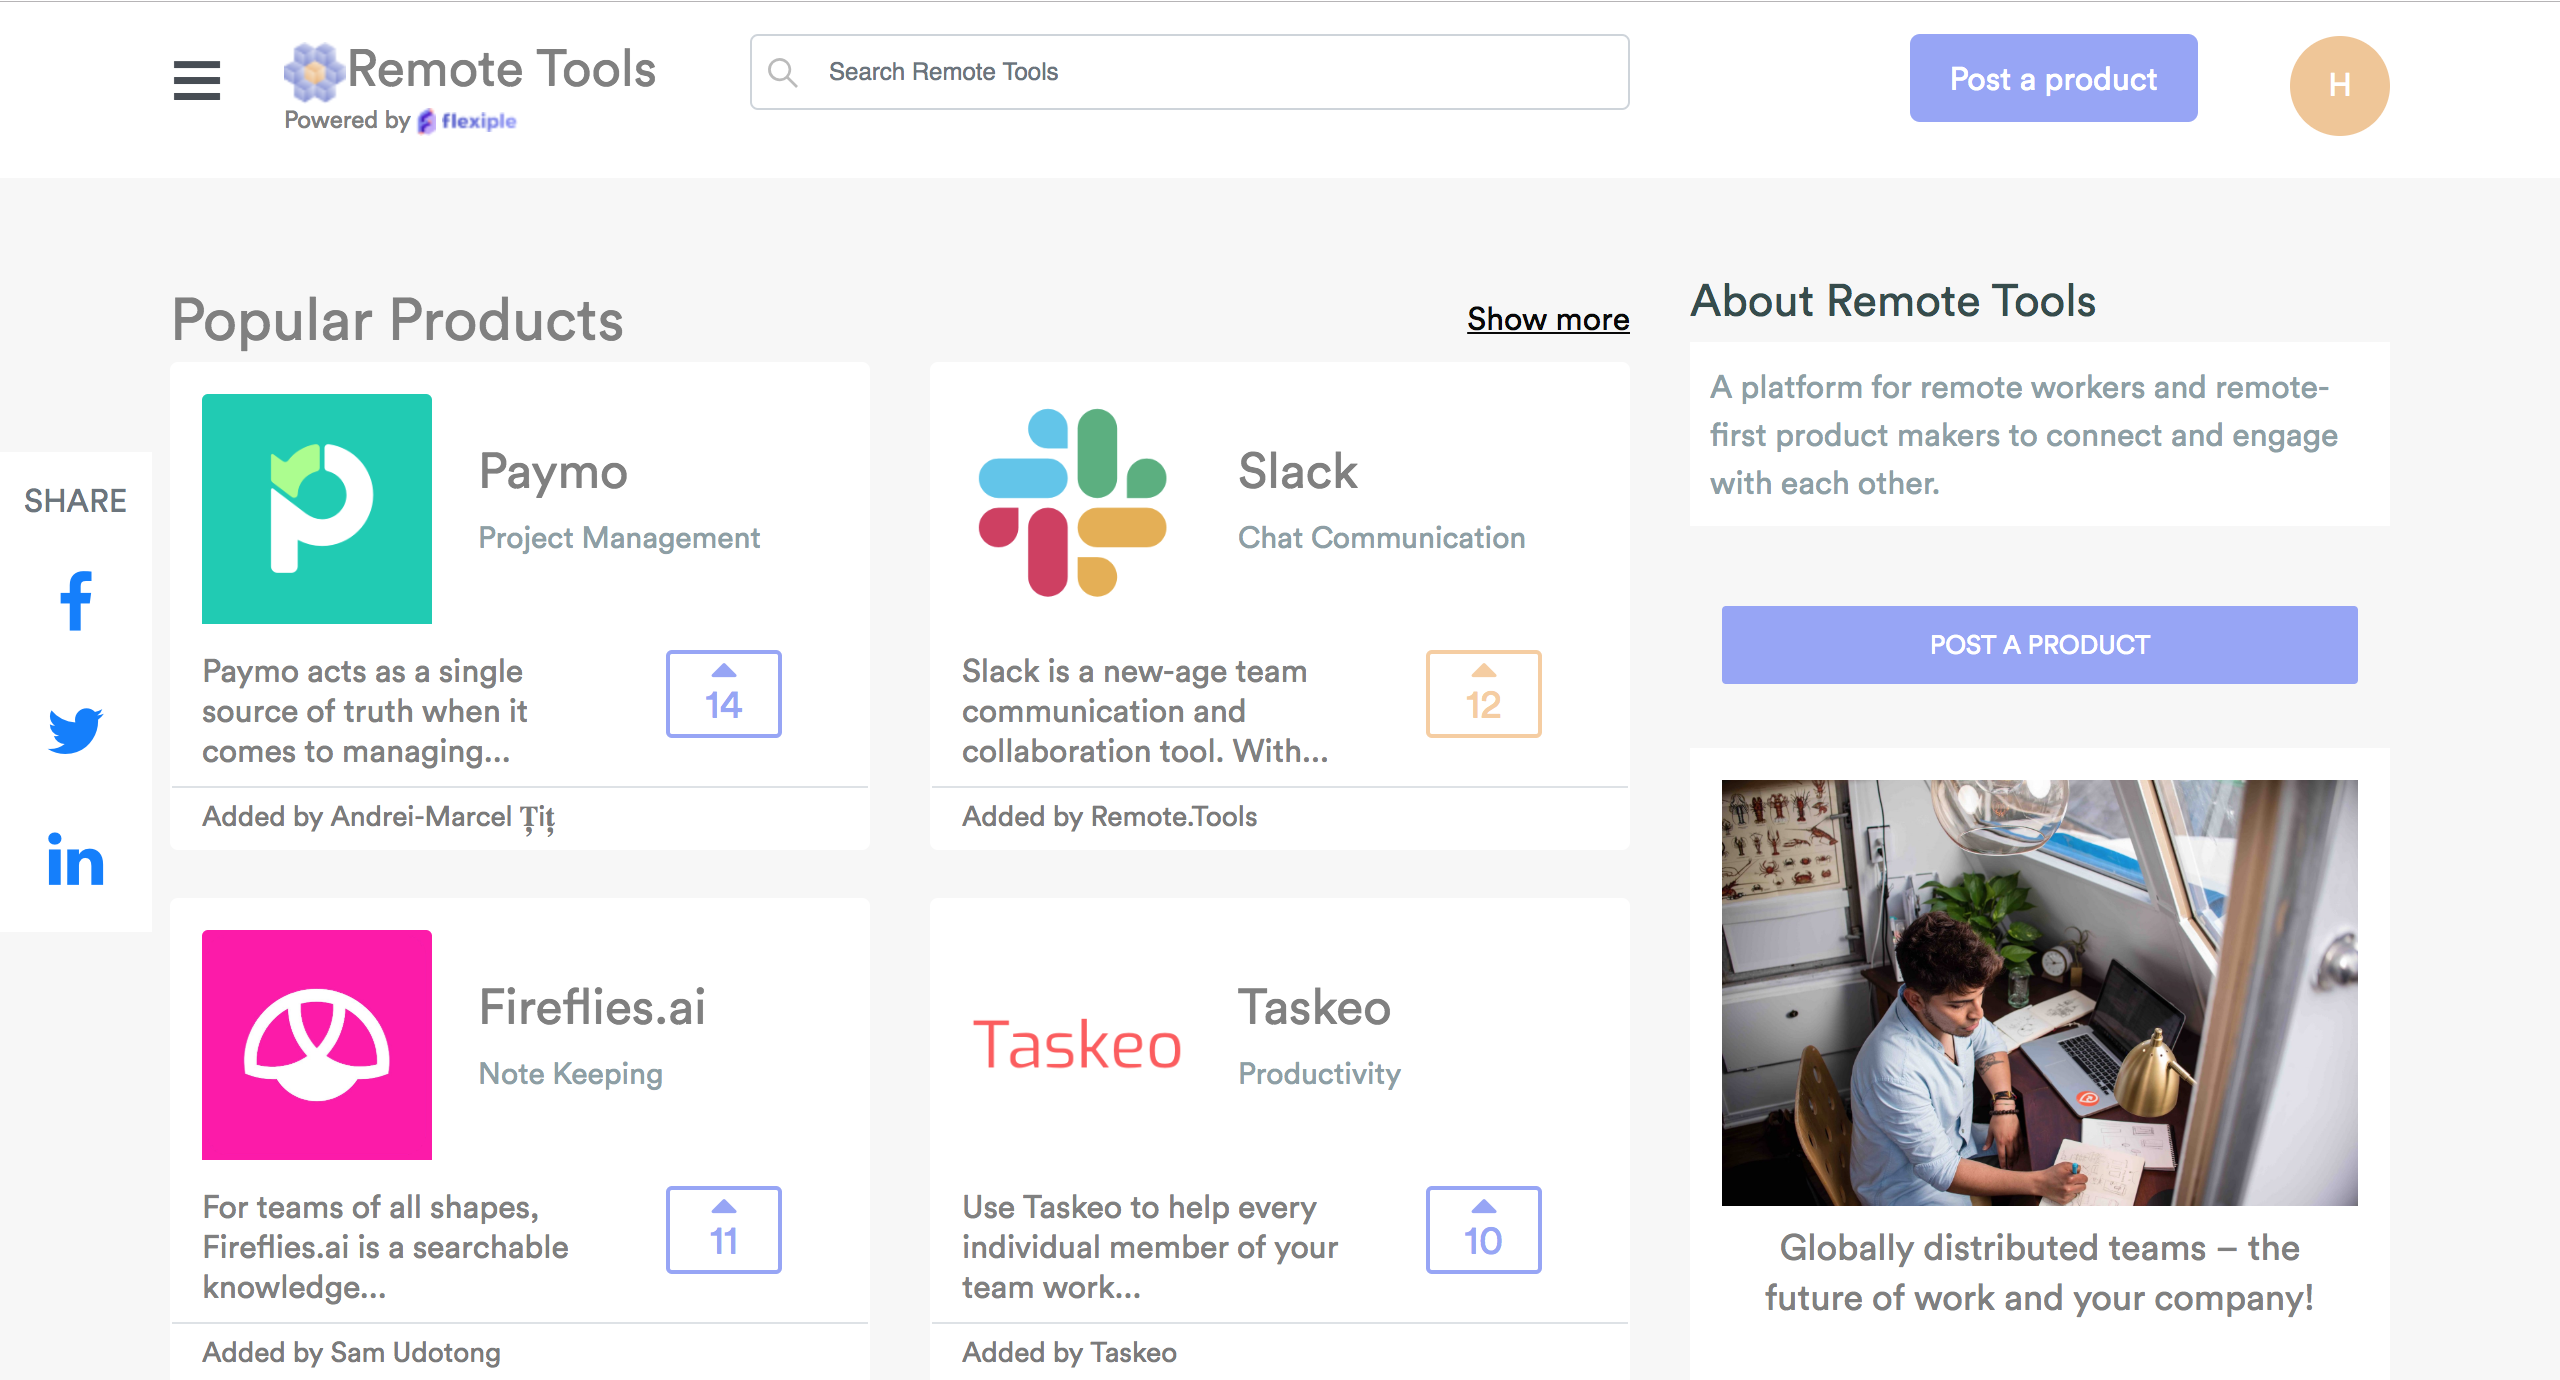The width and height of the screenshot is (2560, 1380).
Task: Click Post a product header button
Action: pos(2053,78)
